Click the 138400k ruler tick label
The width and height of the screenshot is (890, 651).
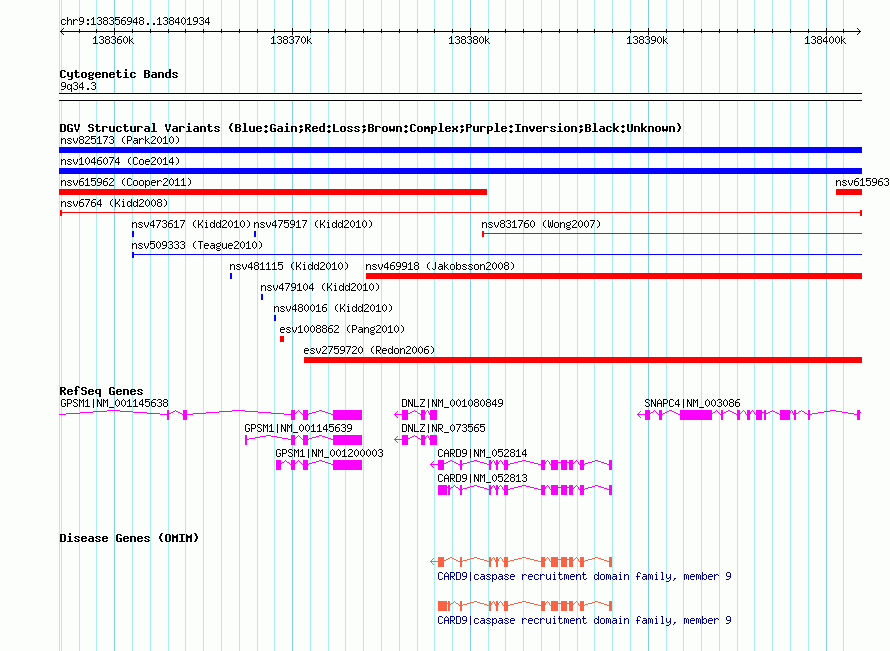pos(825,41)
